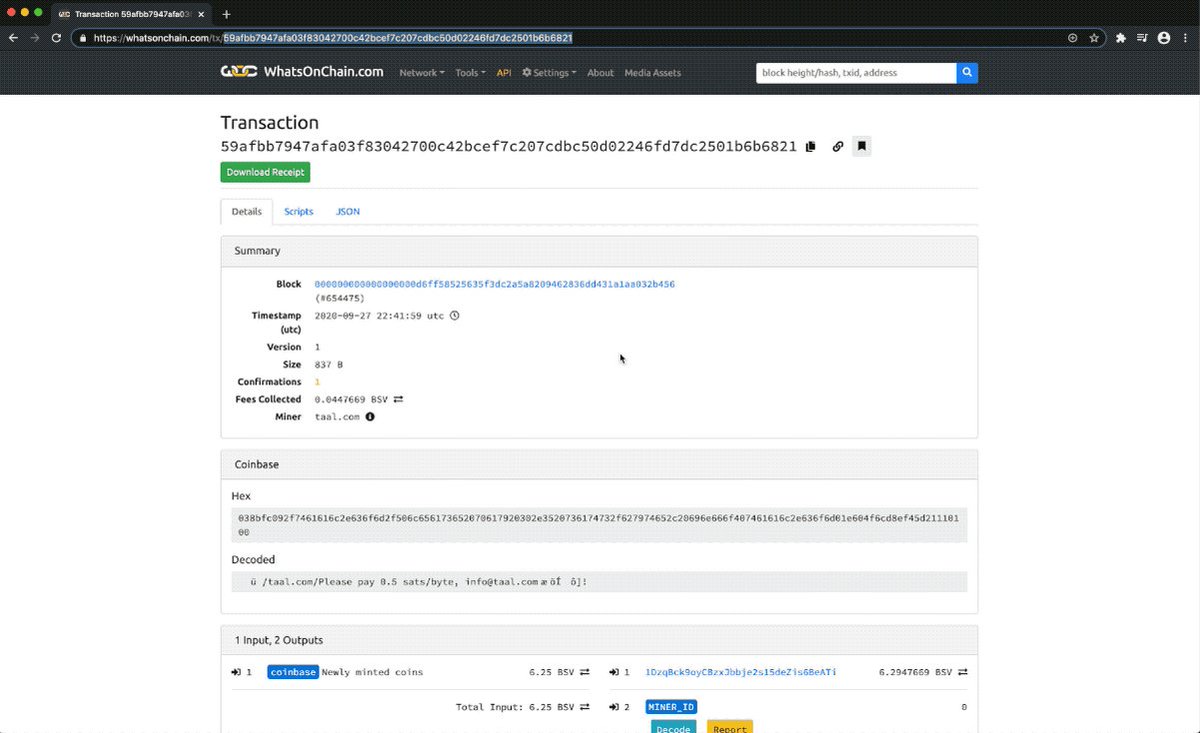Viewport: 1200px width, 733px height.
Task: Focus the block height/hash search field
Action: (856, 73)
